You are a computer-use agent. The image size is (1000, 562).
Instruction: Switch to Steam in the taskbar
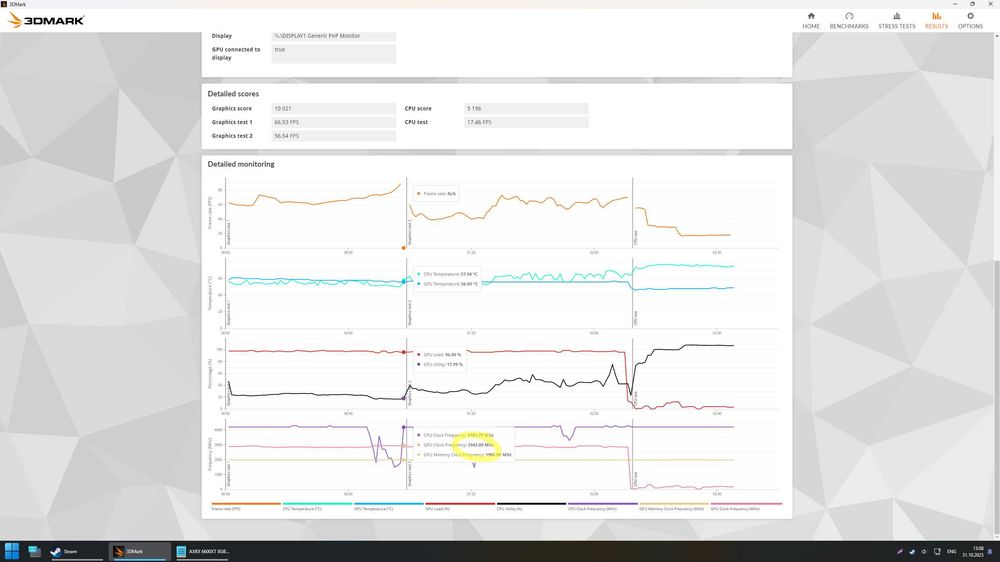[75, 551]
